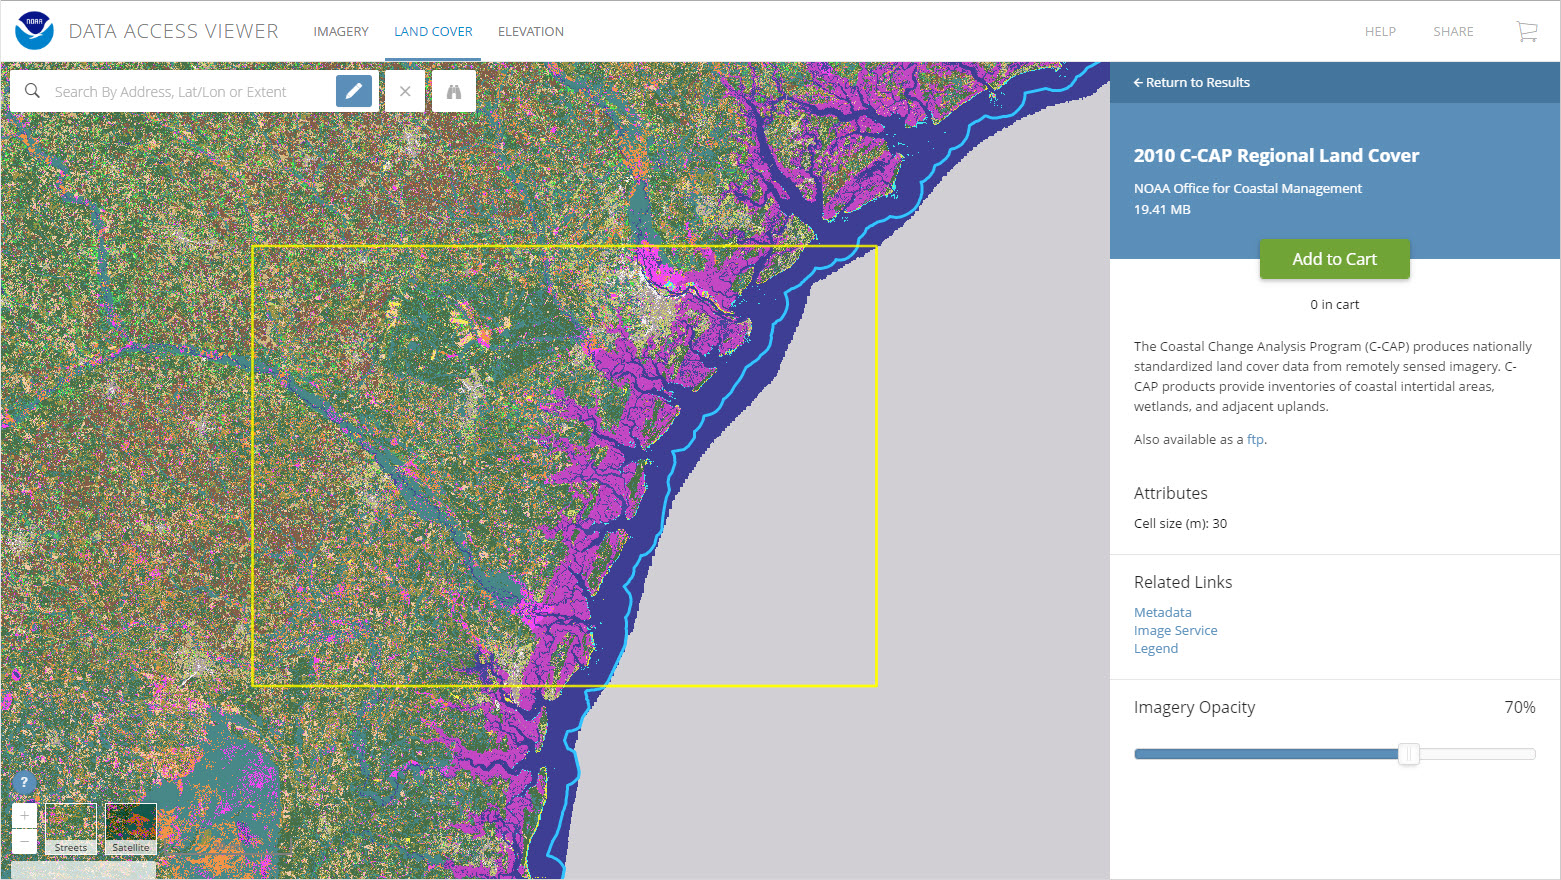Image resolution: width=1561 pixels, height=880 pixels.
Task: Click the blue question mark help icon
Action: point(23,783)
